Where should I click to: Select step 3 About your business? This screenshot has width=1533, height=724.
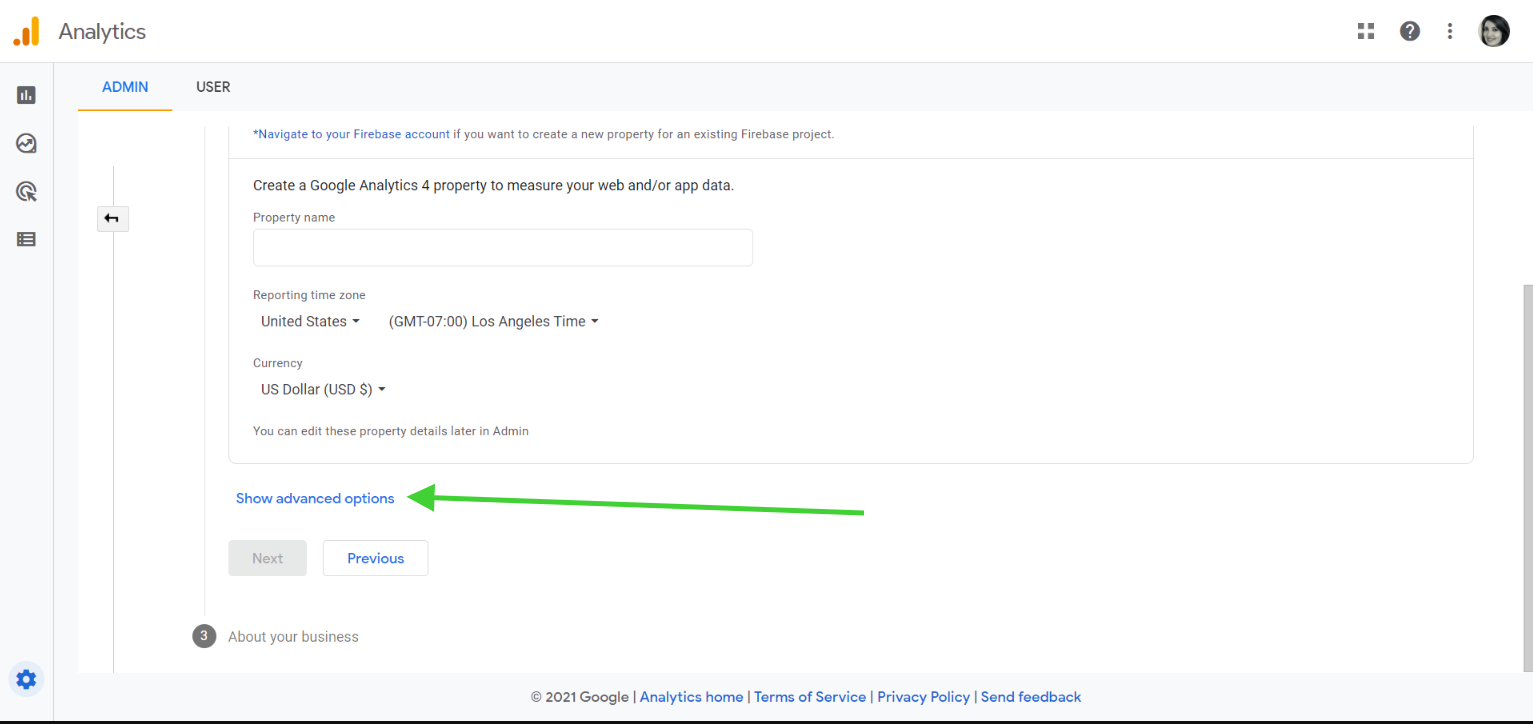[275, 636]
